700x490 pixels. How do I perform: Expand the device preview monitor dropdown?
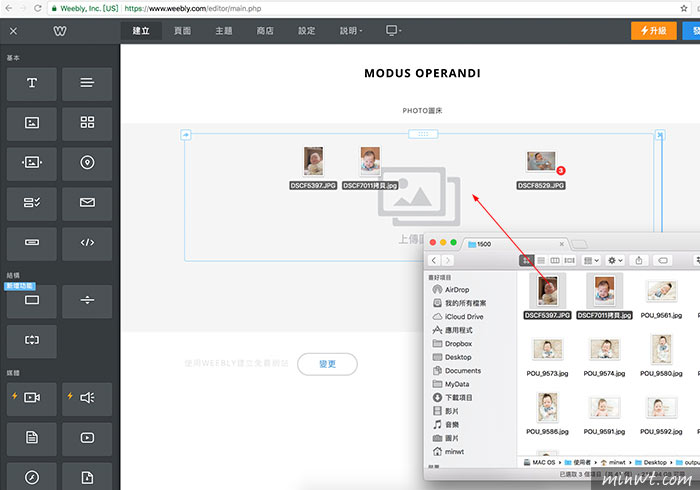(x=393, y=30)
